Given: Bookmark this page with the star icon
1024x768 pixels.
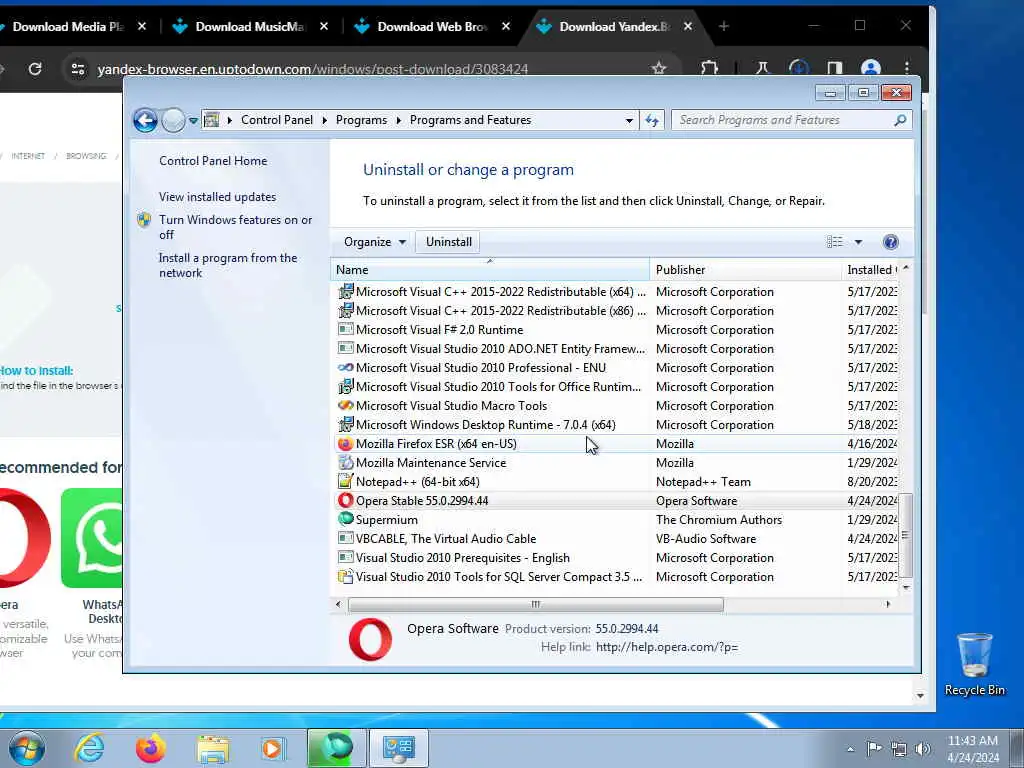Looking at the screenshot, I should 659,68.
